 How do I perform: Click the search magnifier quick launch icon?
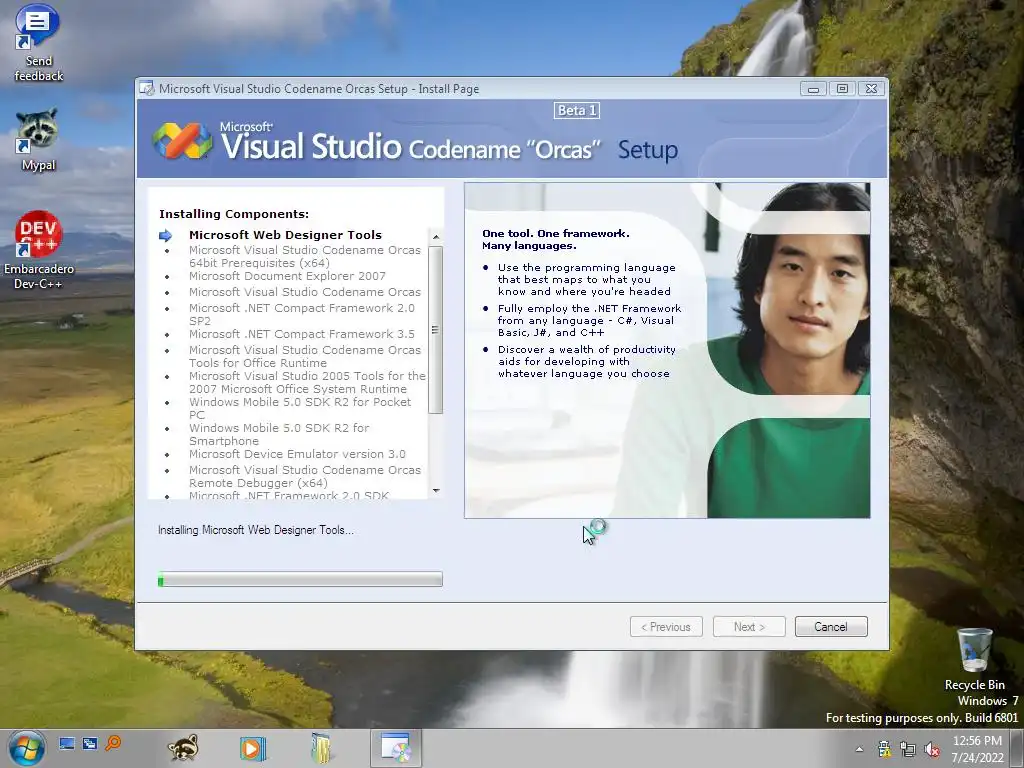pyautogui.click(x=113, y=743)
